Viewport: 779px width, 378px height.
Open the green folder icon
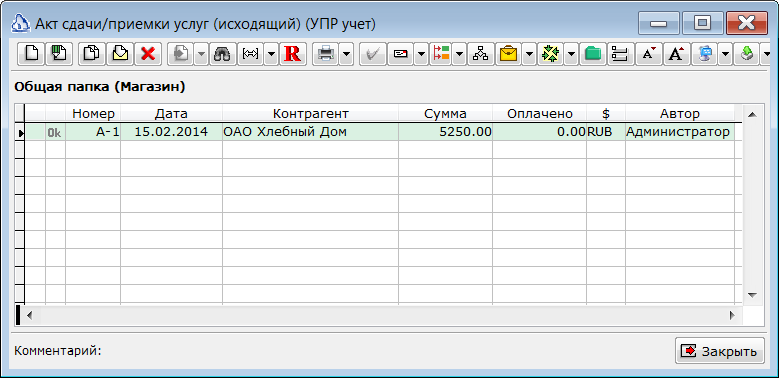(592, 53)
